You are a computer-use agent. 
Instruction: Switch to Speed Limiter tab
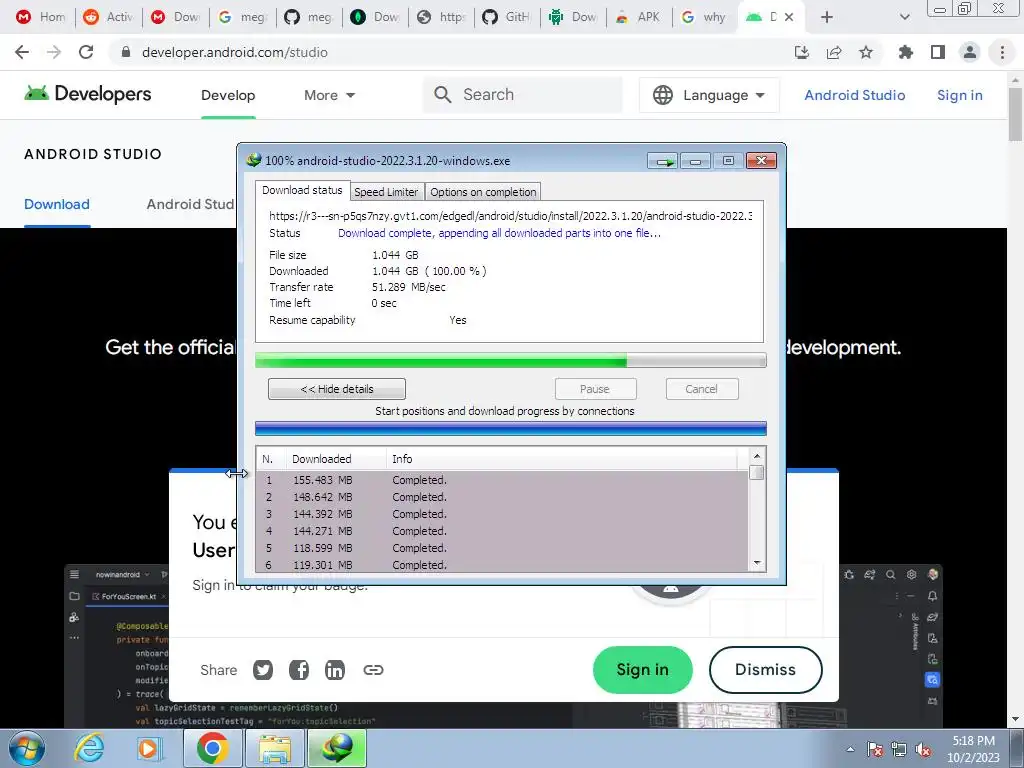pos(386,192)
